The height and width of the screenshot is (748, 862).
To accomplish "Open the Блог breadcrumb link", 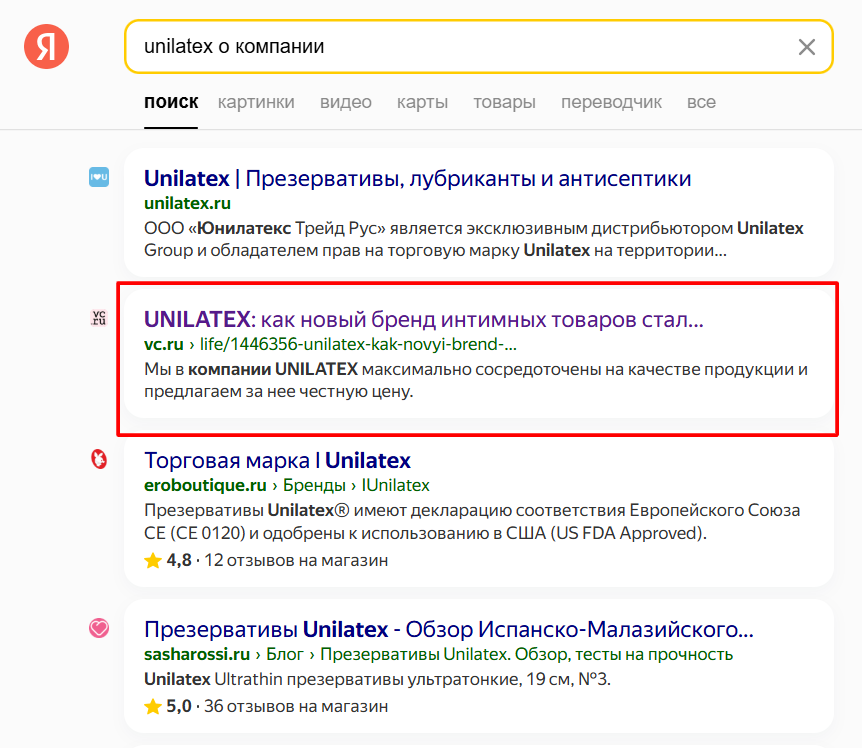I will tap(285, 655).
